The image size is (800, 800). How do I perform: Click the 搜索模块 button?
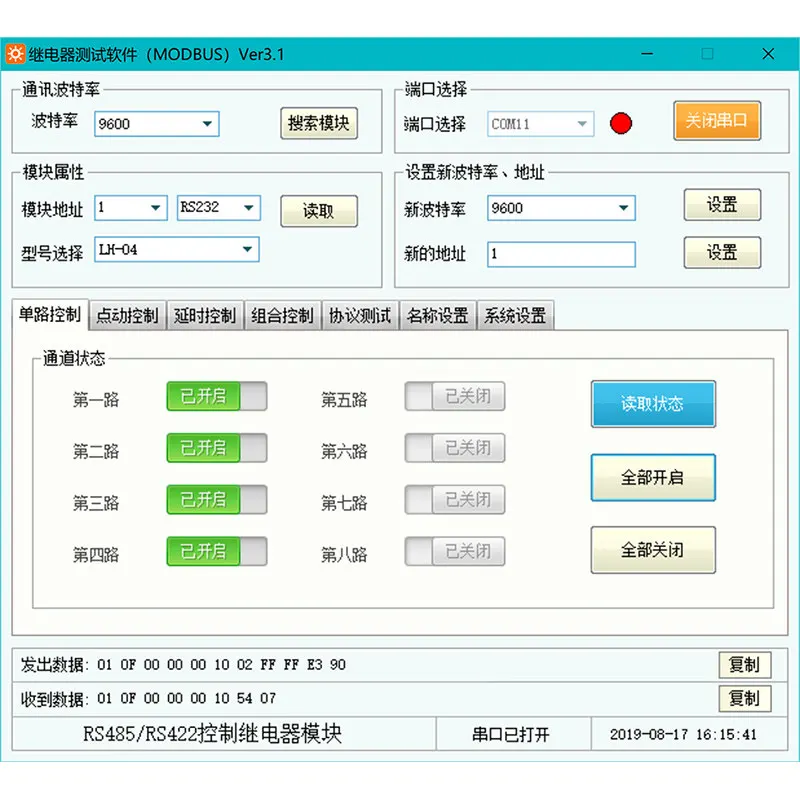coord(319,123)
